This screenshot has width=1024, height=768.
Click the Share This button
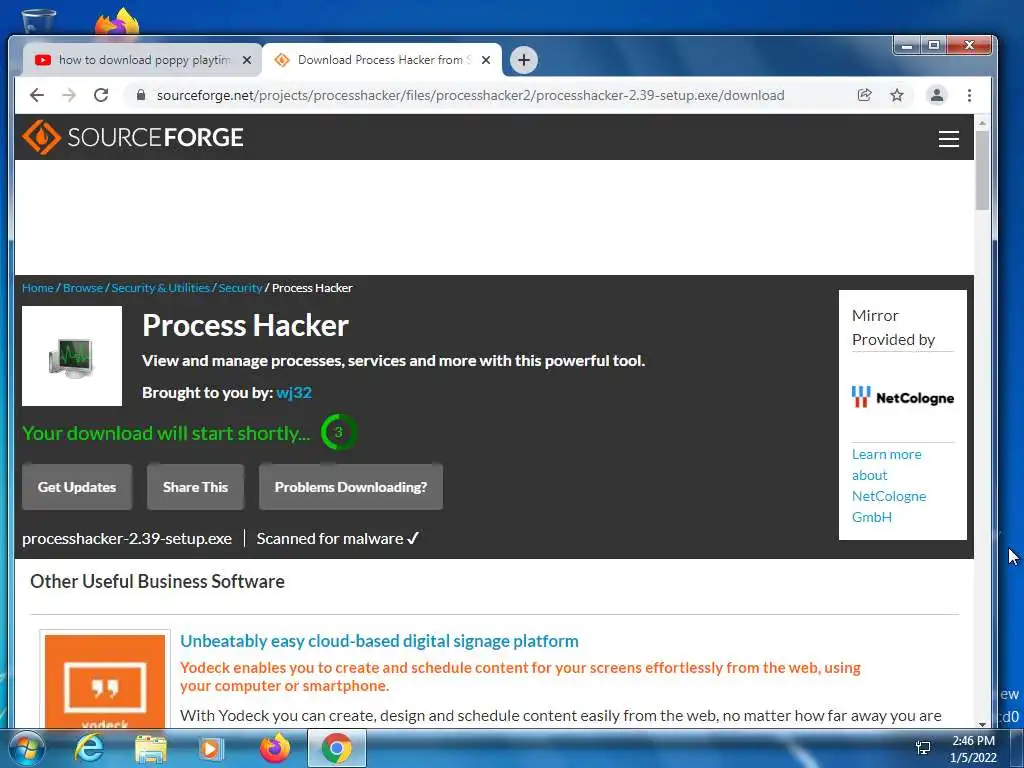tap(195, 487)
